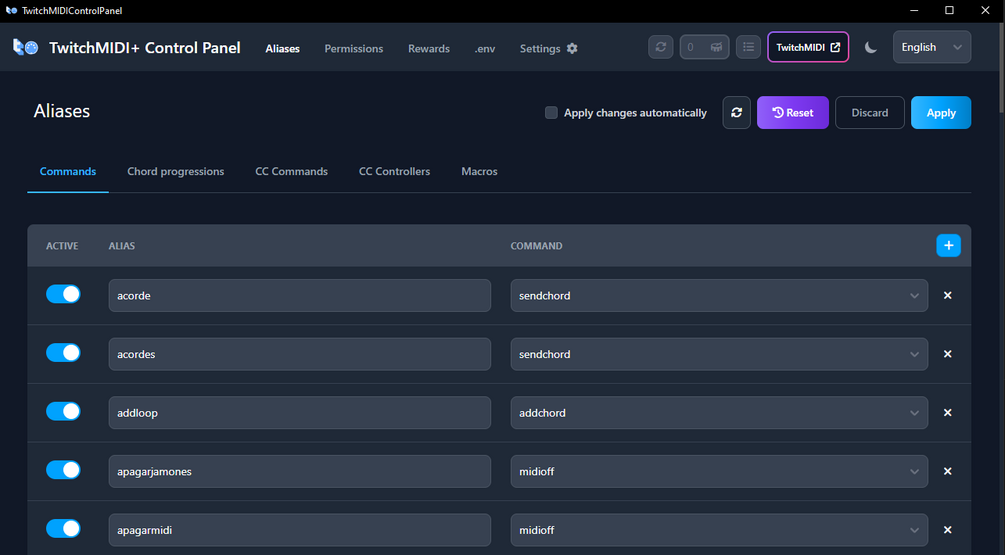Click the app icon in title bar
The height and width of the screenshot is (555, 1005).
(x=11, y=10)
